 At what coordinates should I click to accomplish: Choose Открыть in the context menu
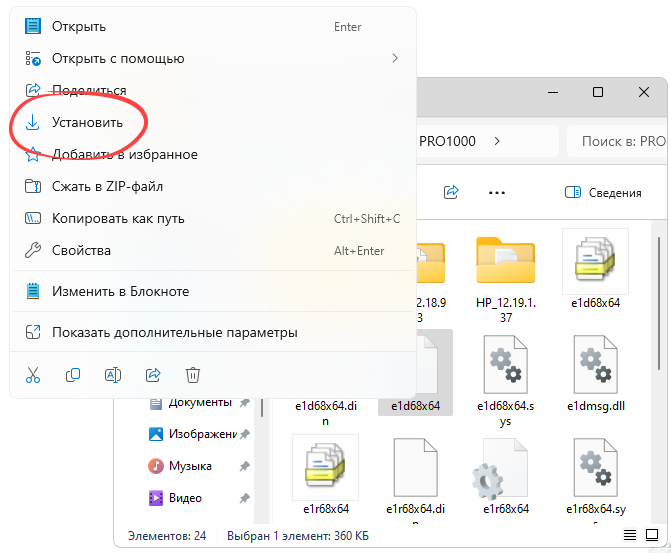pyautogui.click(x=213, y=27)
